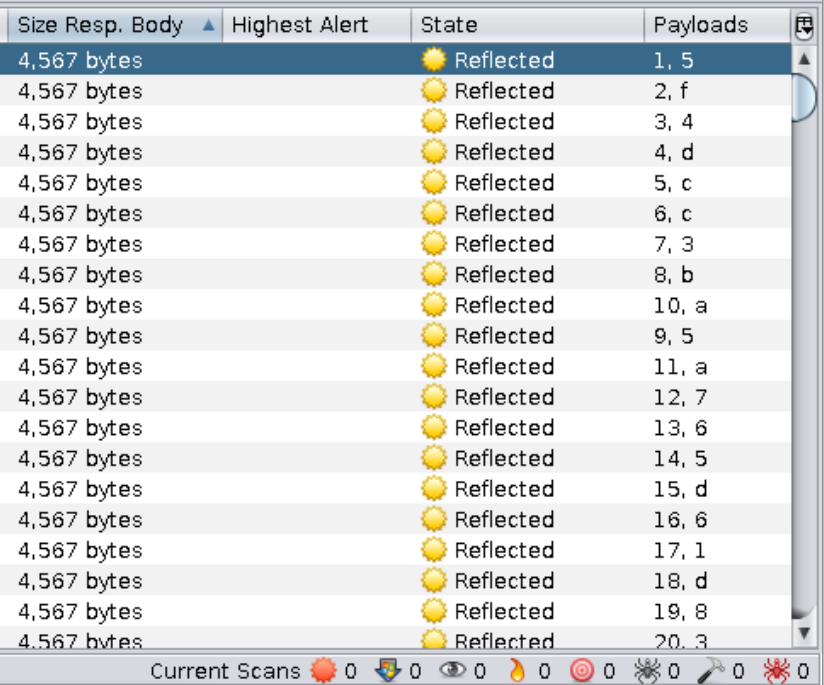Select the row with payloads 19, 8
Image resolution: width=824 pixels, height=685 pixels.
point(400,611)
